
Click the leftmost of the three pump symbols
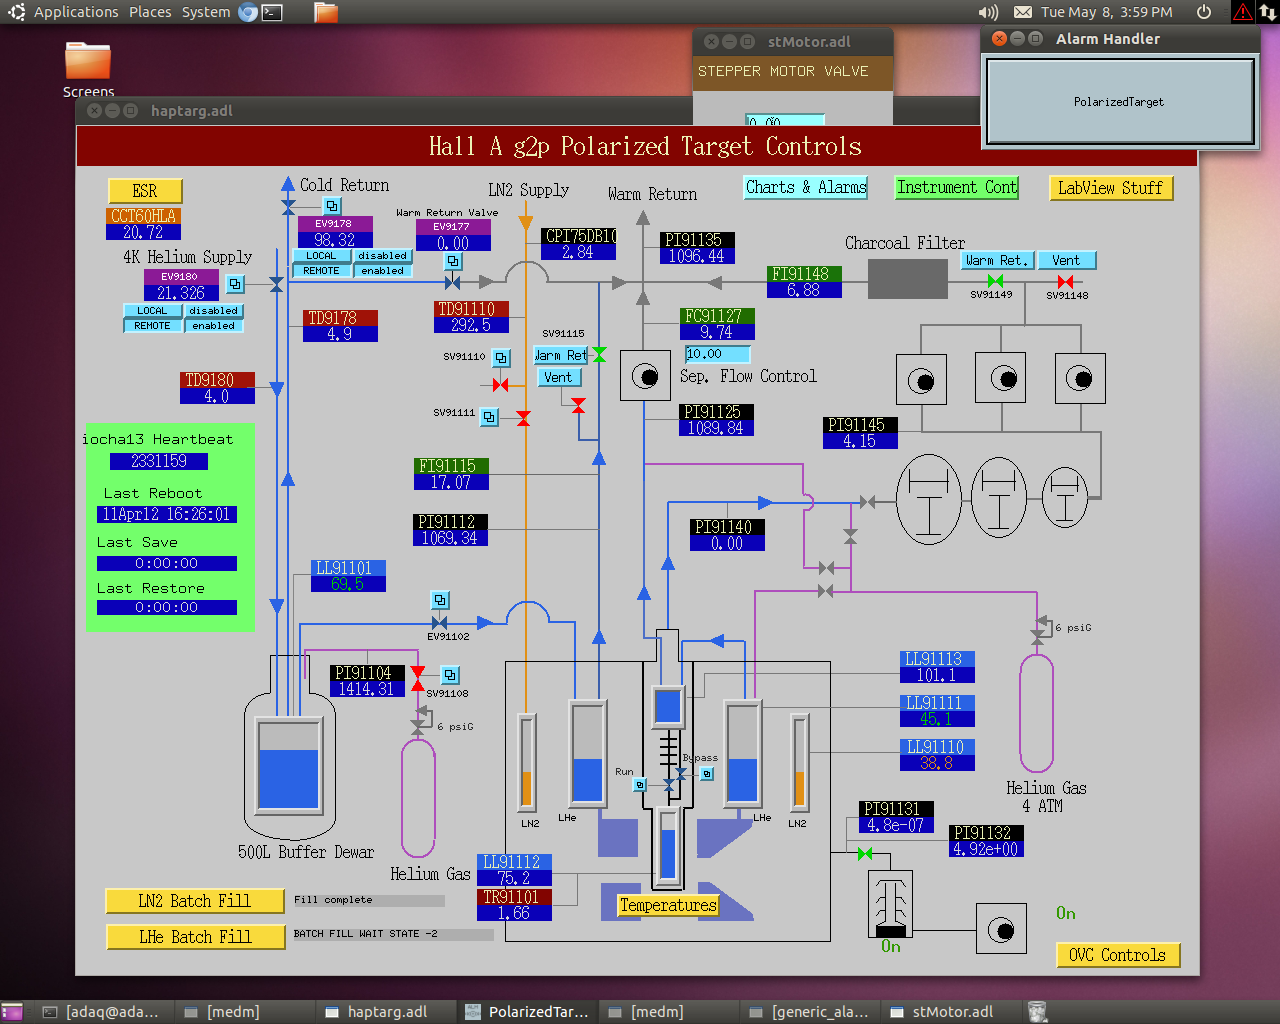click(x=921, y=379)
